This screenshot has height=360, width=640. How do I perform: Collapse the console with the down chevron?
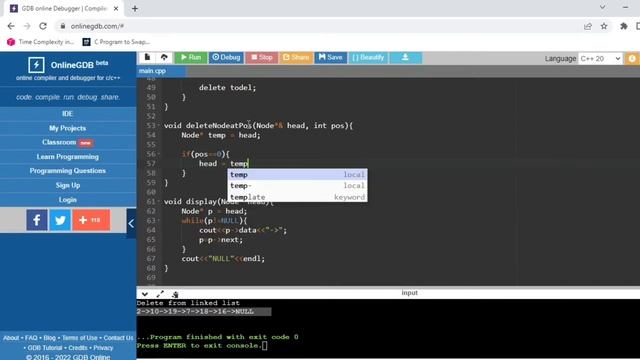(x=144, y=294)
